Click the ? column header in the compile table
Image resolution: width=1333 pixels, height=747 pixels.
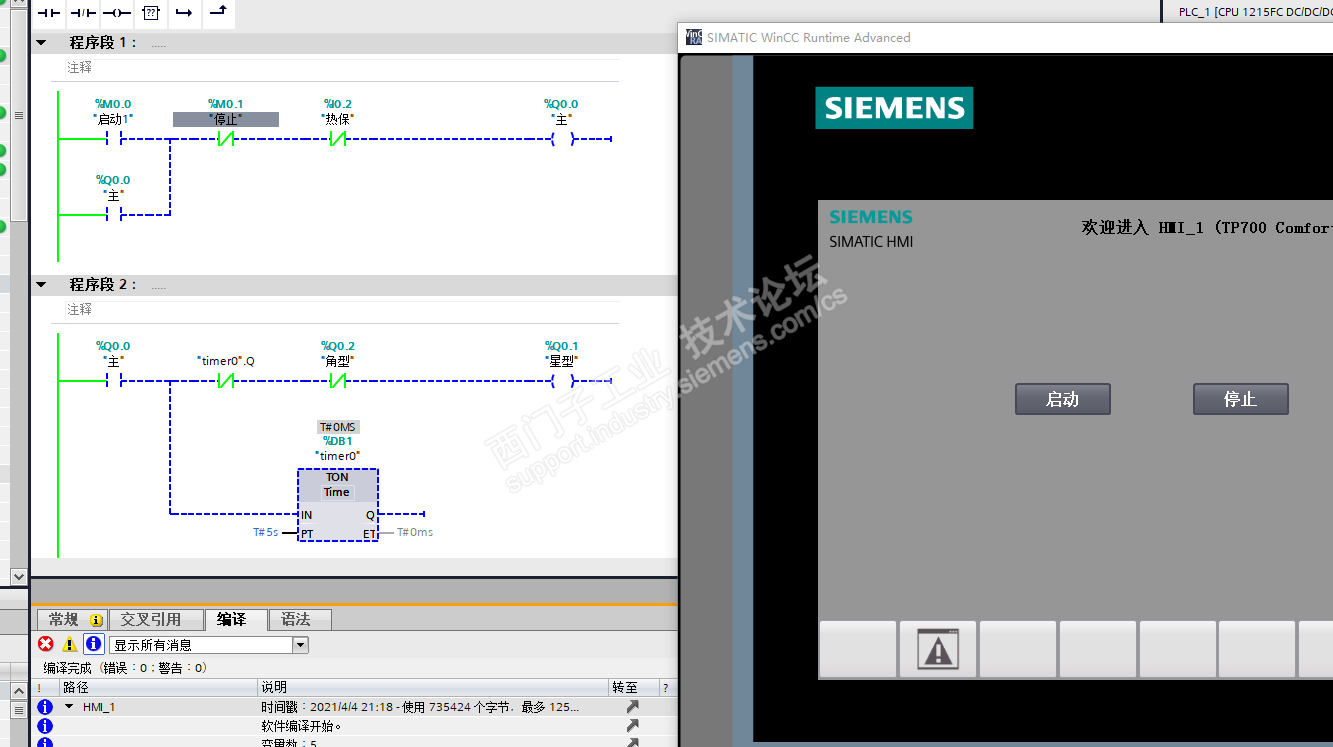click(x=665, y=687)
